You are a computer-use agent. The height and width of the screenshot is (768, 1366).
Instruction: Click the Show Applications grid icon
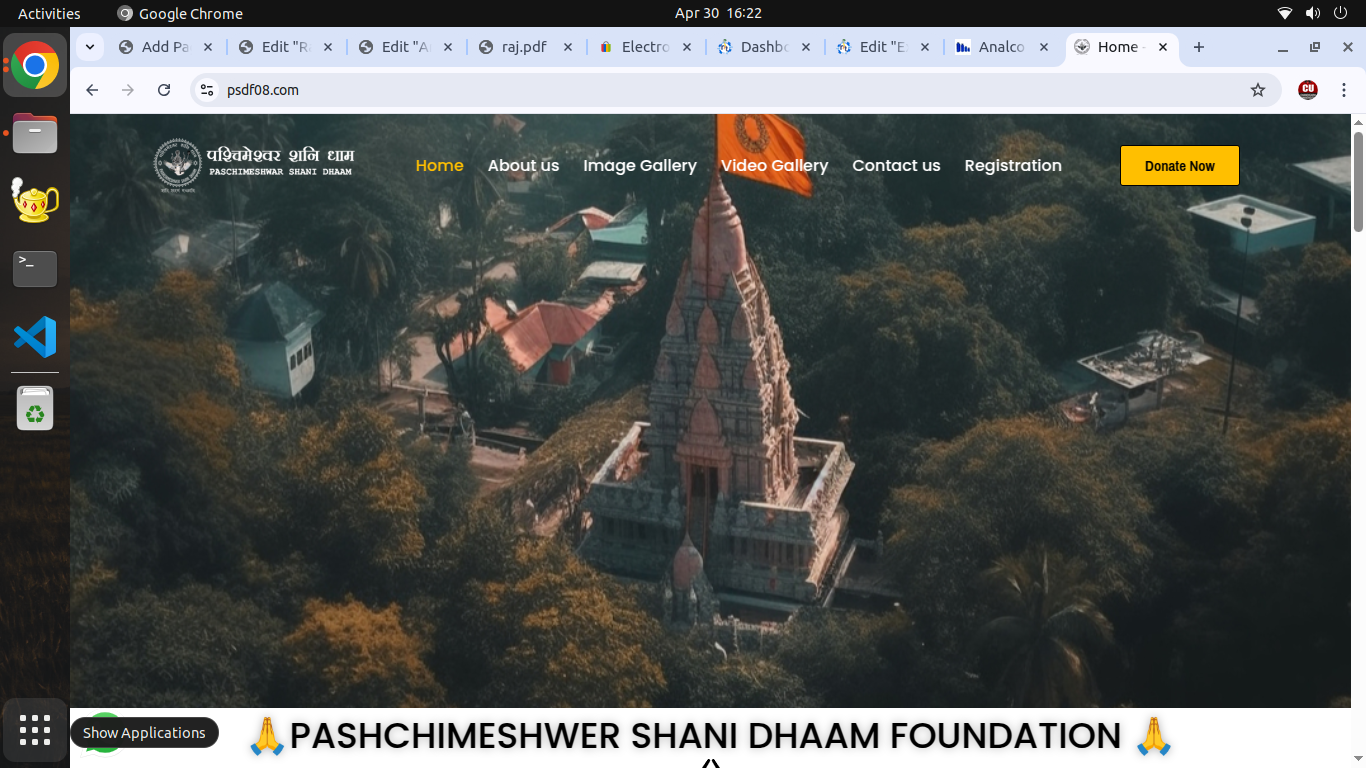35,730
